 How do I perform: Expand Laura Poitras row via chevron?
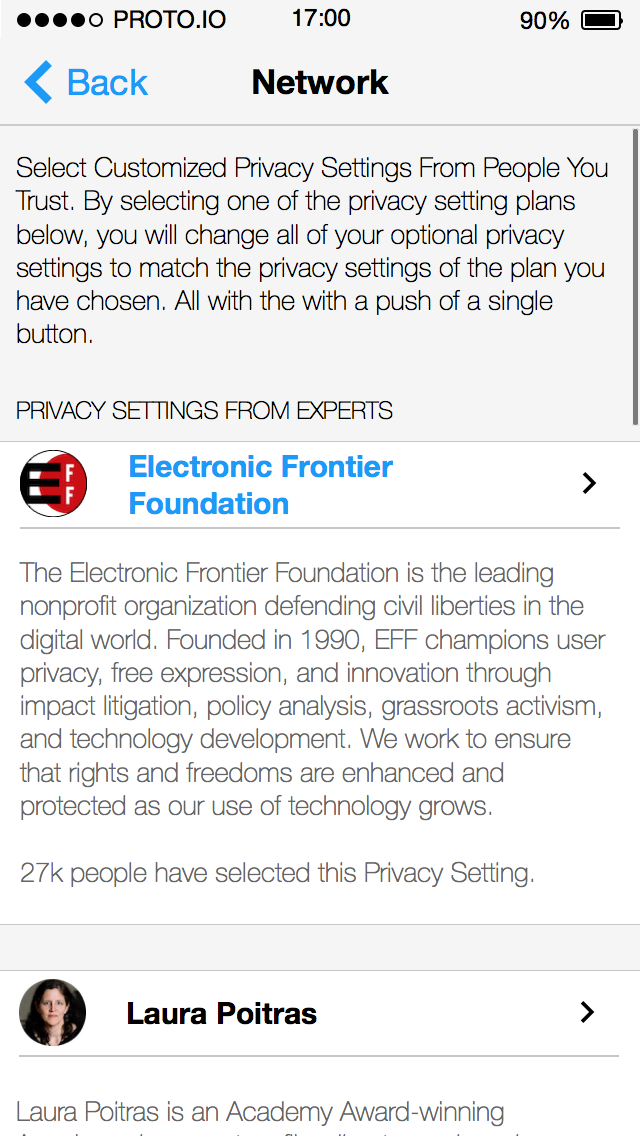pyautogui.click(x=588, y=1012)
